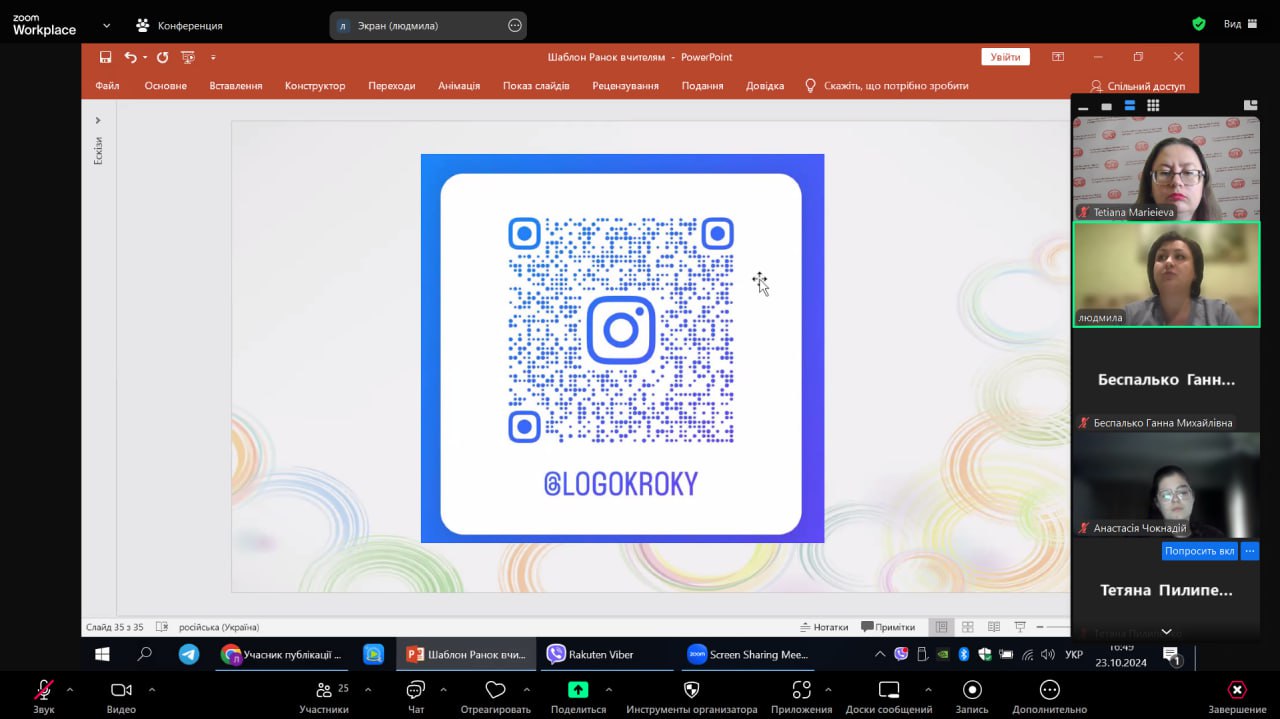Expand video options arrow next to Видео
This screenshot has height=719, width=1280.
(151, 689)
